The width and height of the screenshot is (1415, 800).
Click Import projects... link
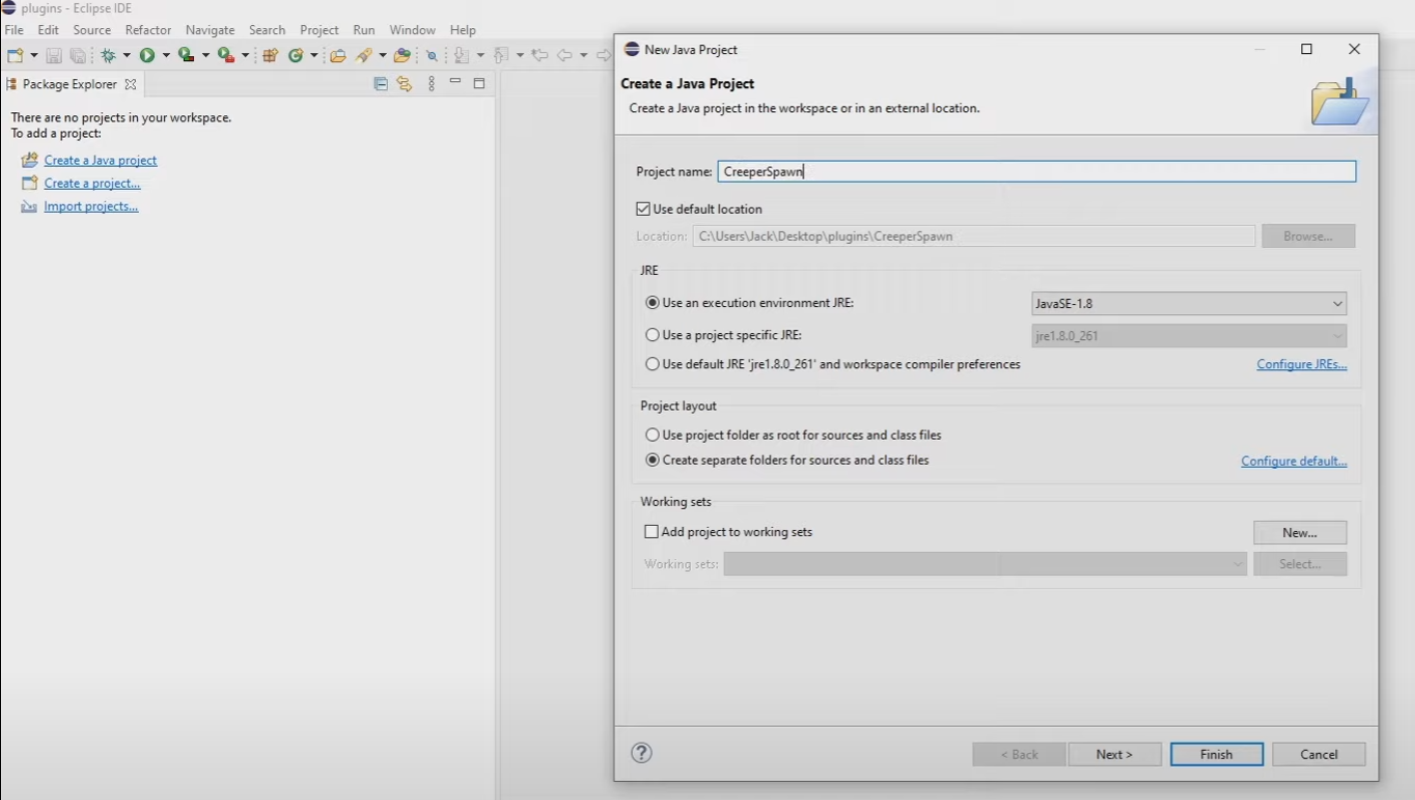[91, 206]
